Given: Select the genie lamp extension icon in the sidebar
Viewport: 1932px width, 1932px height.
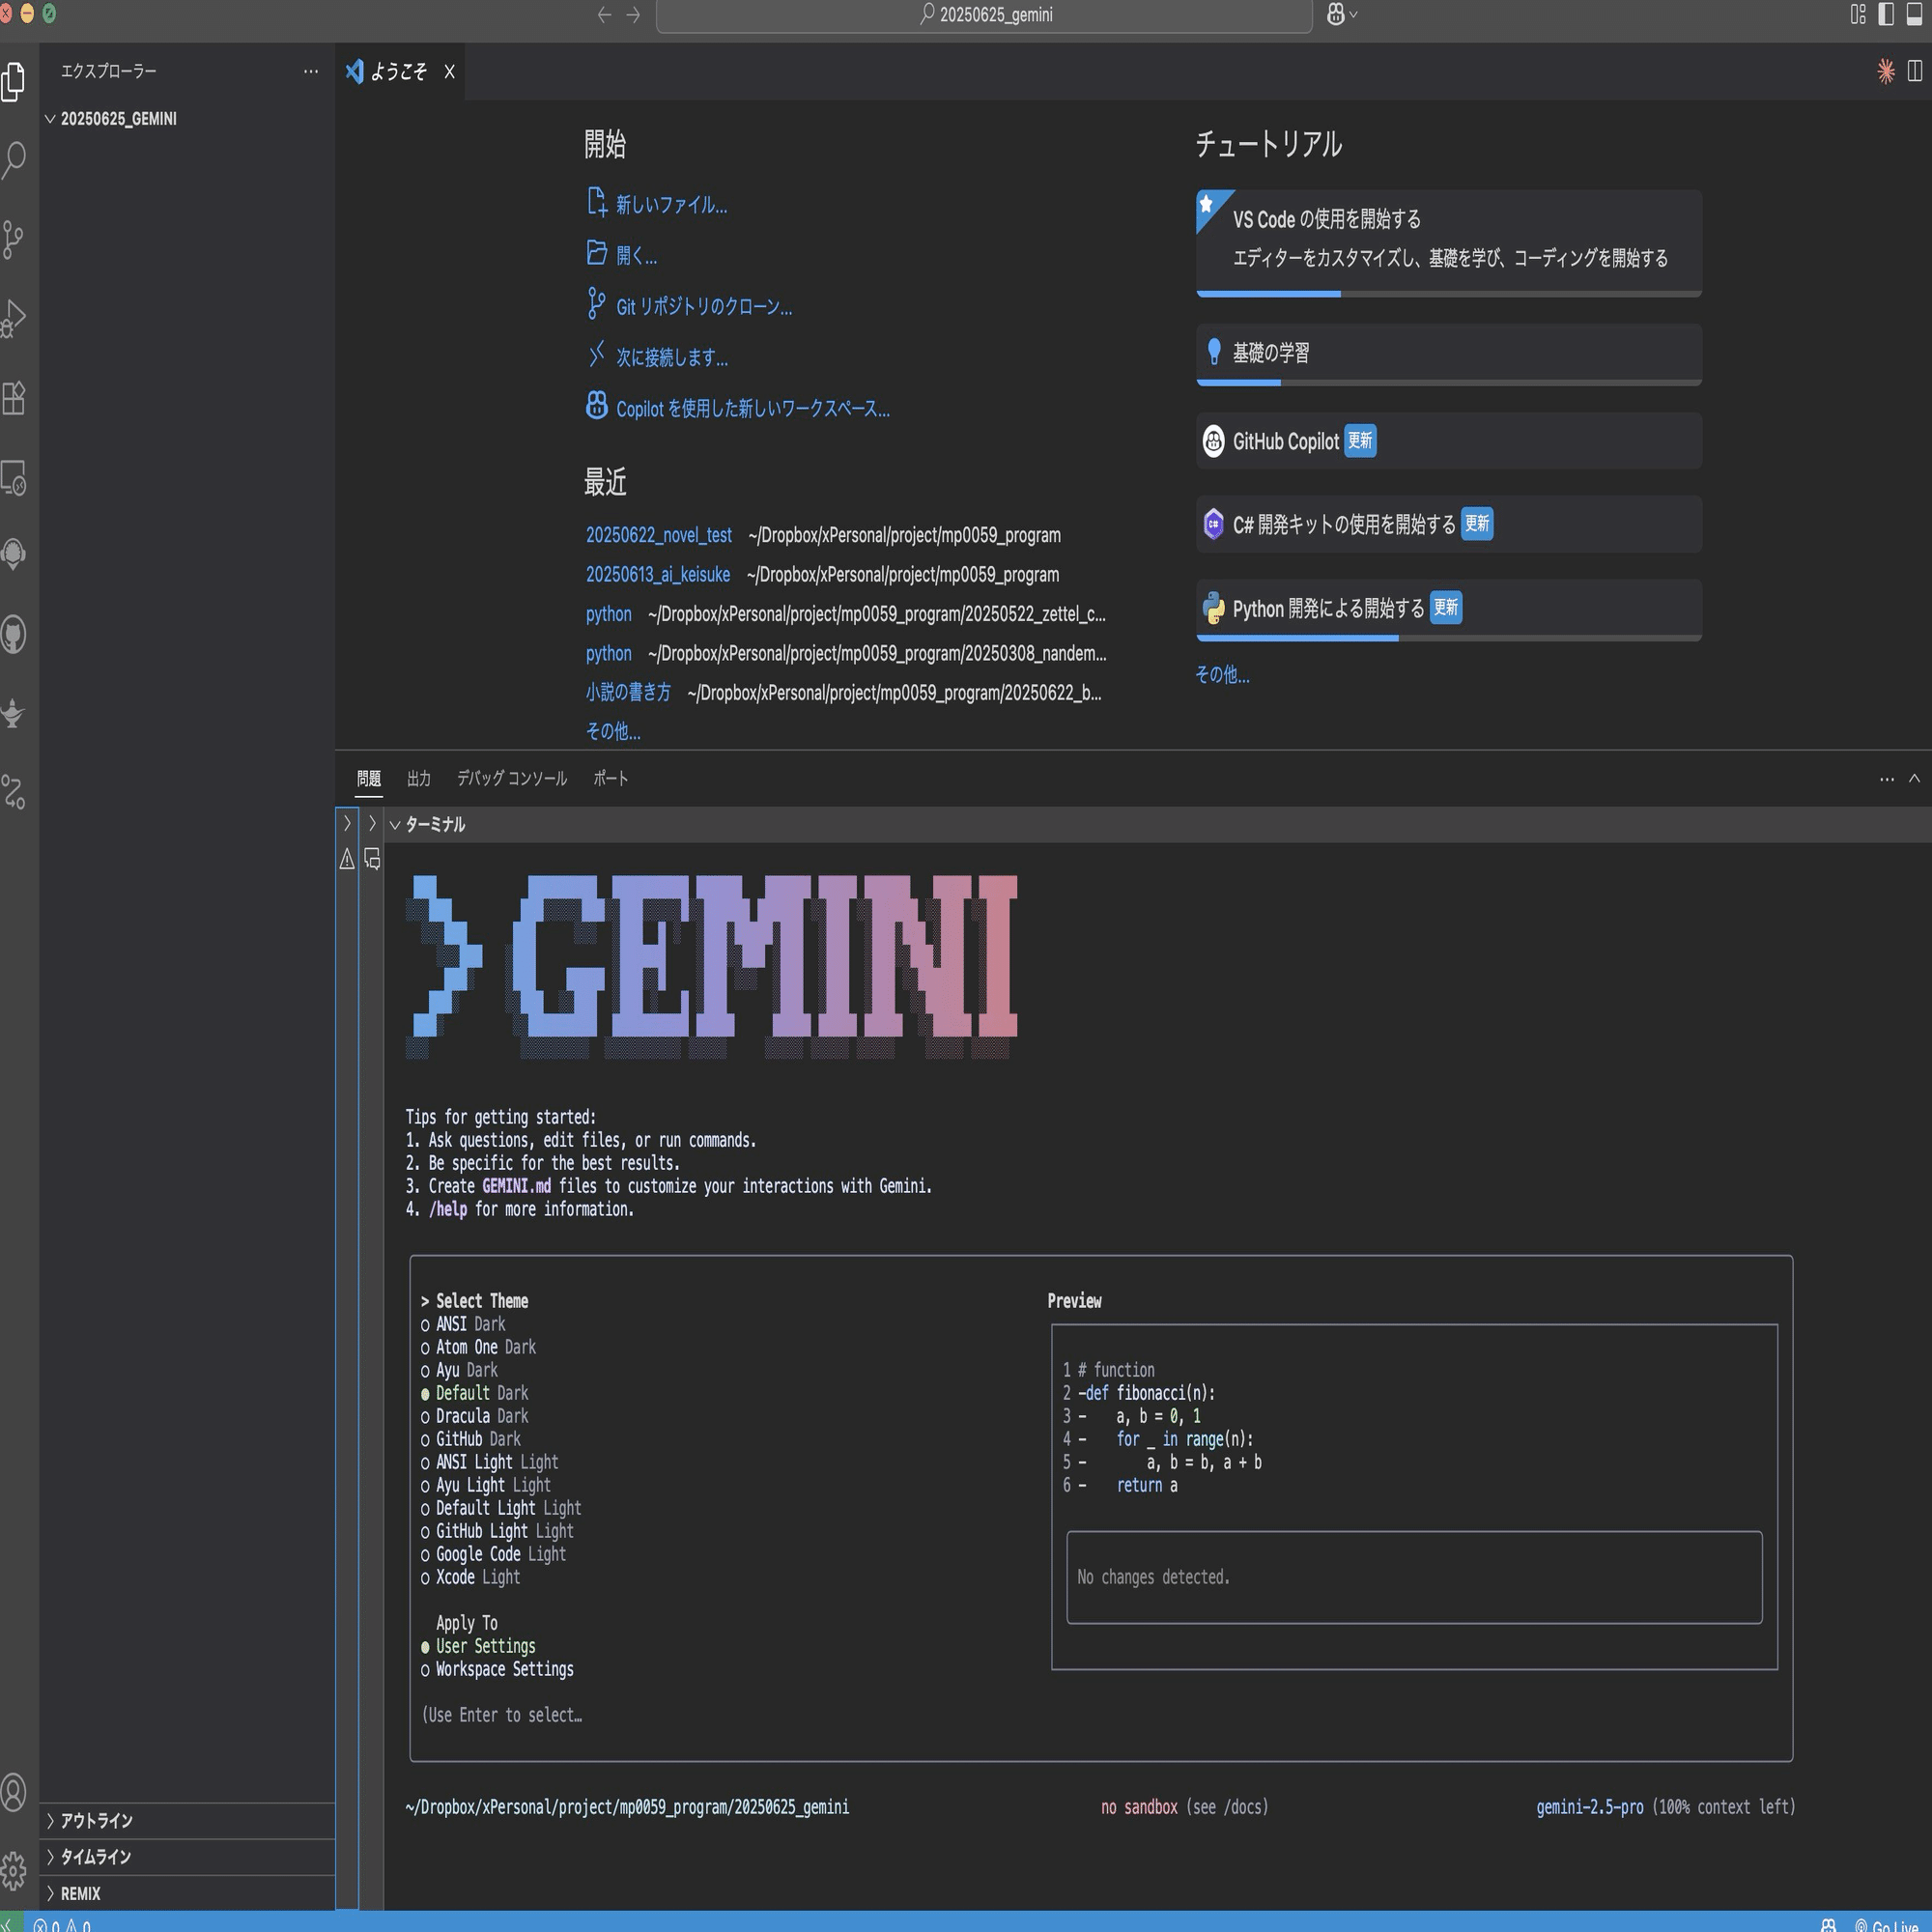Looking at the screenshot, I should point(14,714).
